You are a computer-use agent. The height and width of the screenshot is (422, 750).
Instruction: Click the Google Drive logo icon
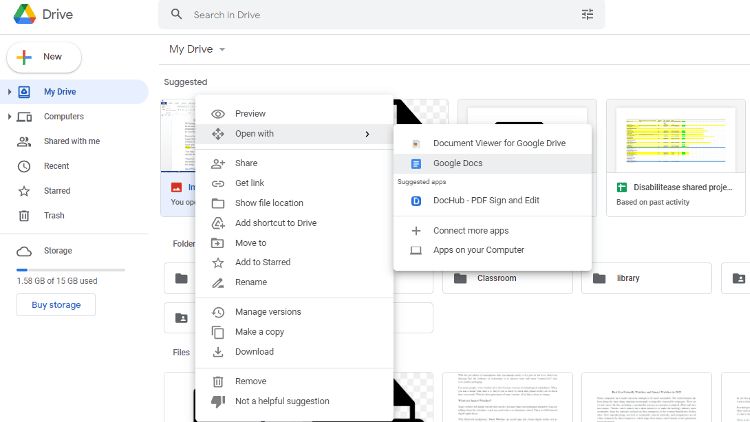pyautogui.click(x=24, y=14)
